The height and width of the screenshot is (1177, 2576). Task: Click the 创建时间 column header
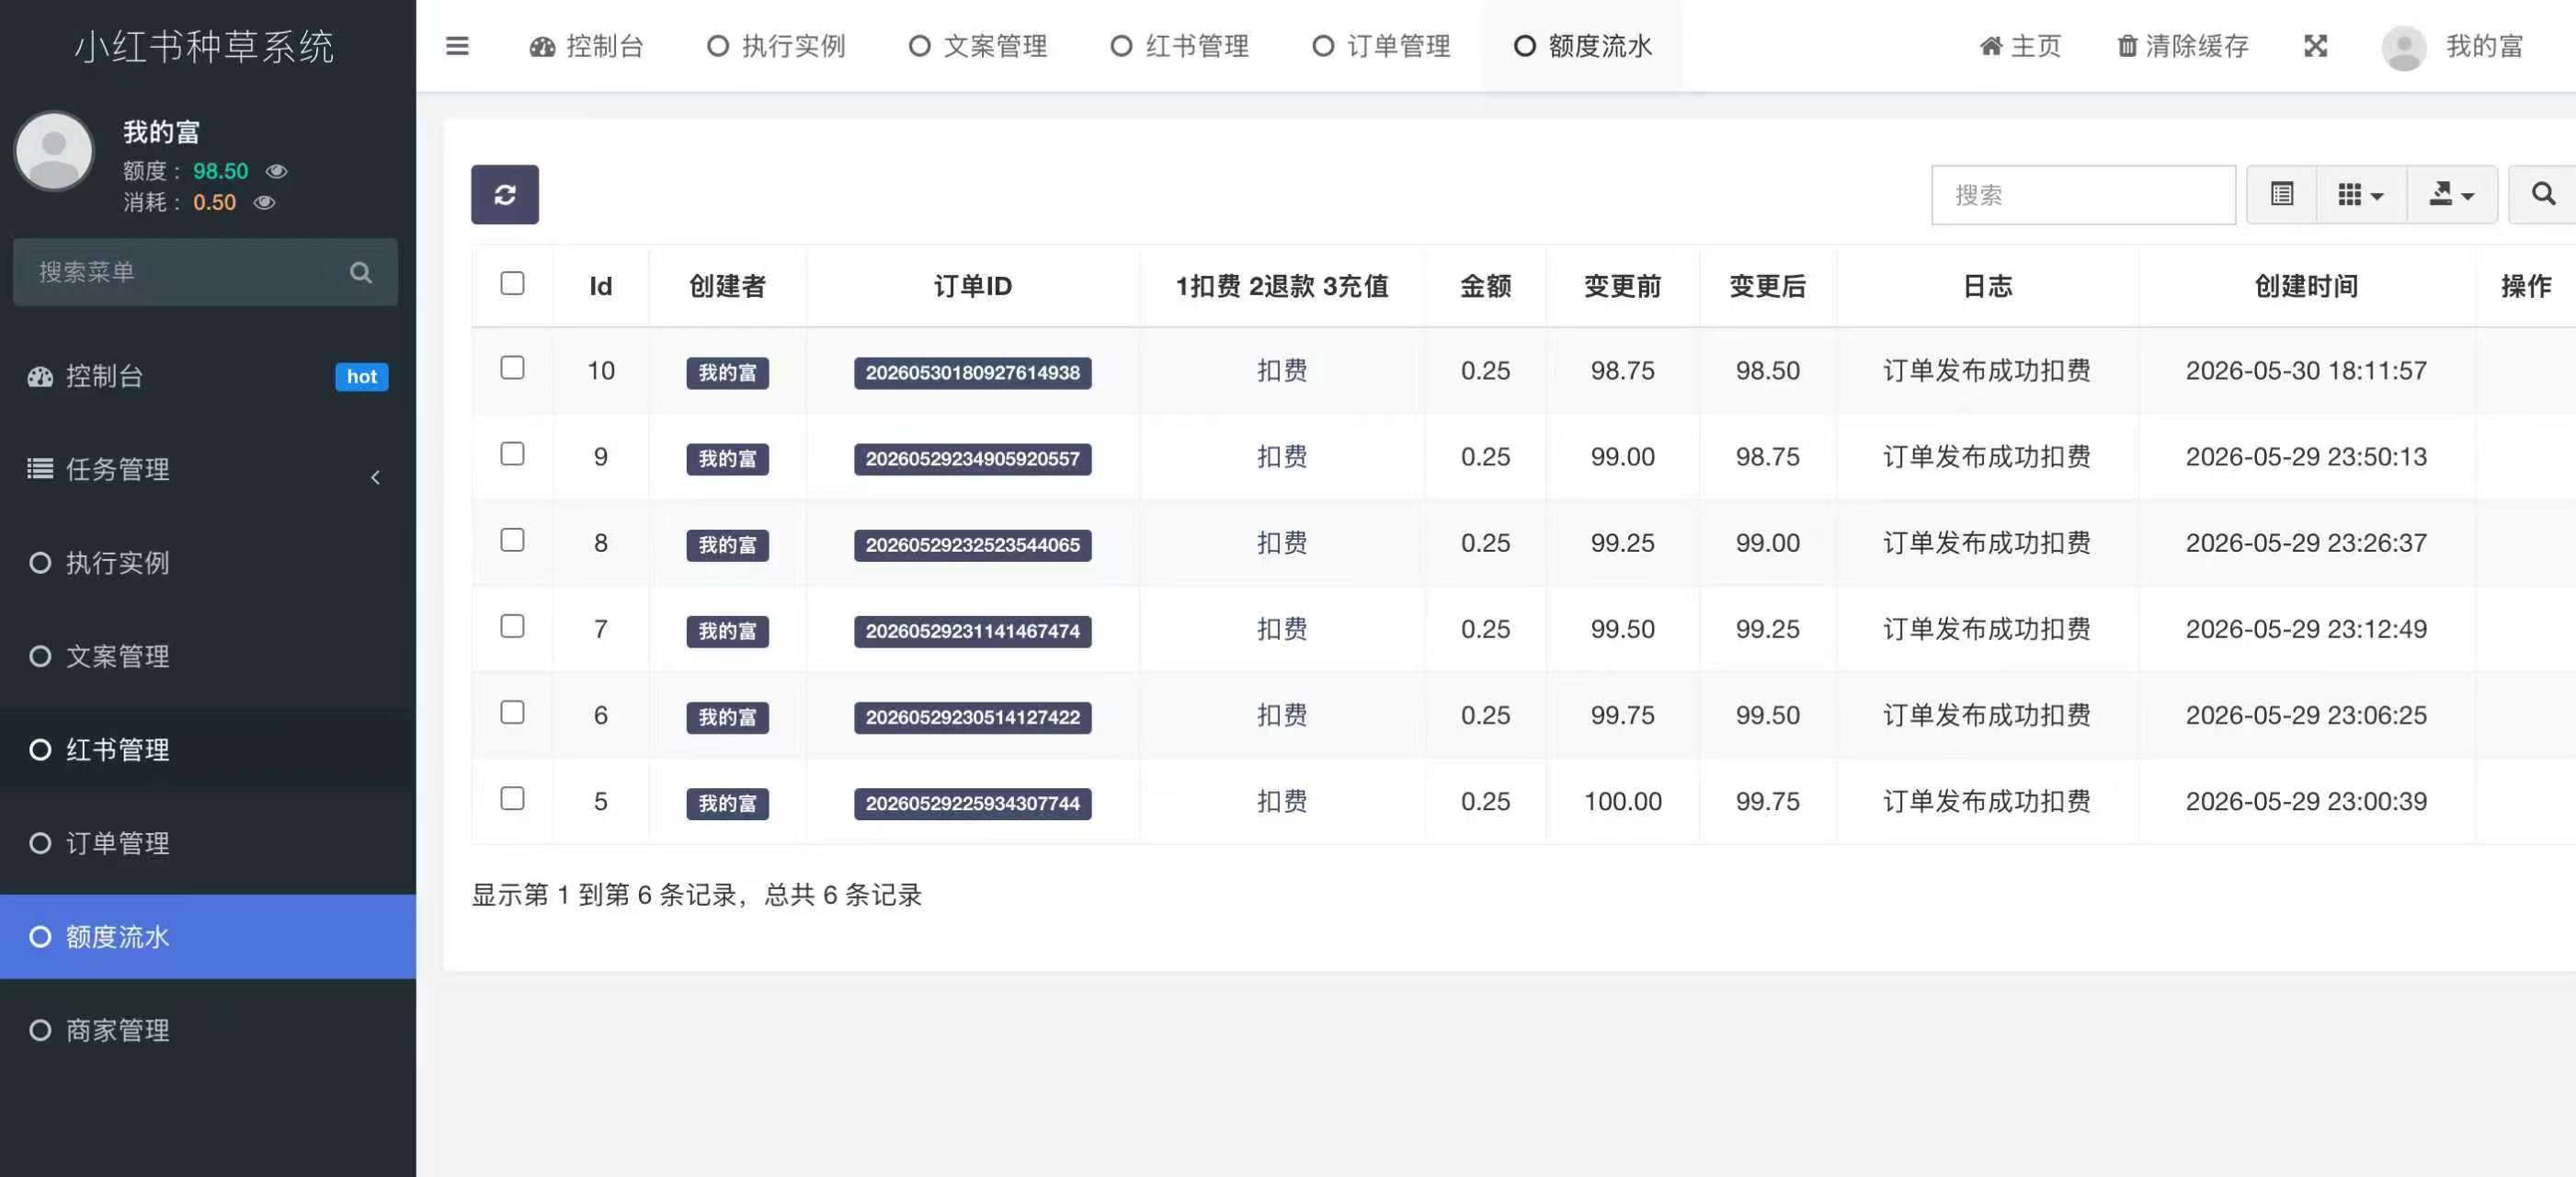coord(2306,286)
